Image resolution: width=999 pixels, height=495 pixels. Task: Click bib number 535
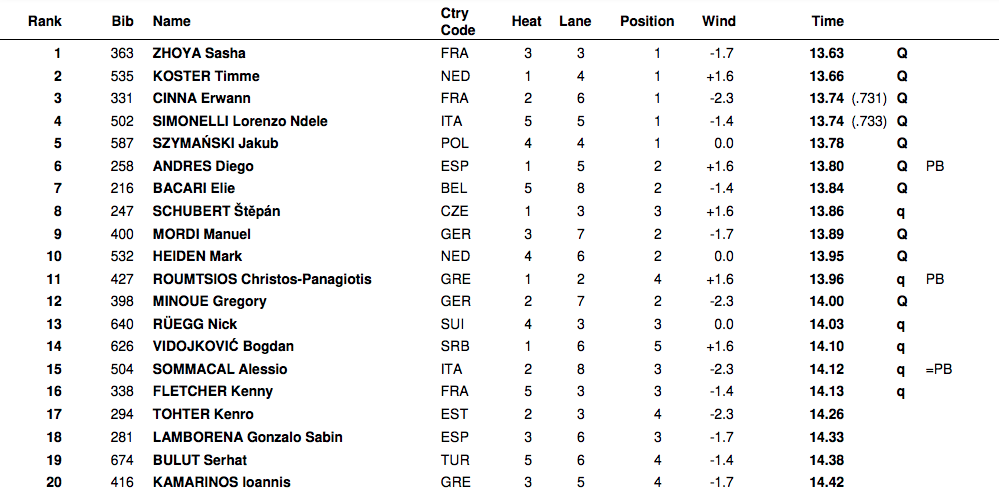pos(122,76)
